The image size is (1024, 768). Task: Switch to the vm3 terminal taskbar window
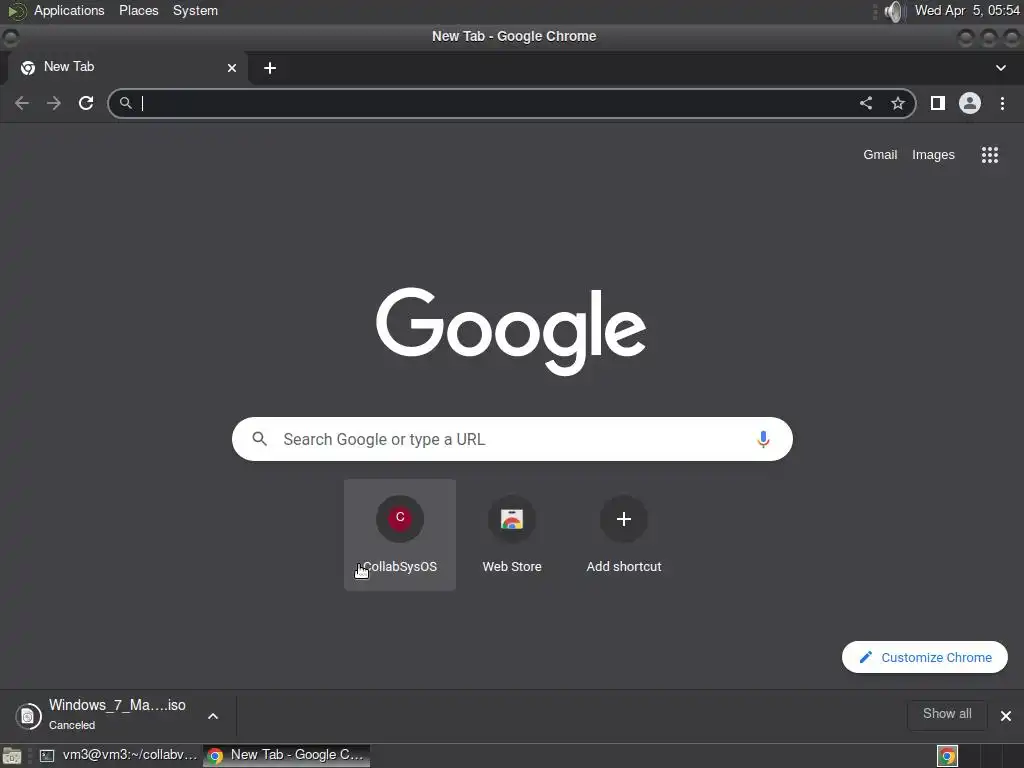tap(118, 755)
